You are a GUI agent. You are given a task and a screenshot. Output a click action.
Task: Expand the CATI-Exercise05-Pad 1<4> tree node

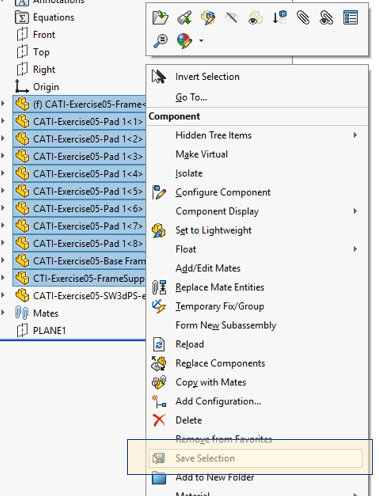pyautogui.click(x=3, y=173)
